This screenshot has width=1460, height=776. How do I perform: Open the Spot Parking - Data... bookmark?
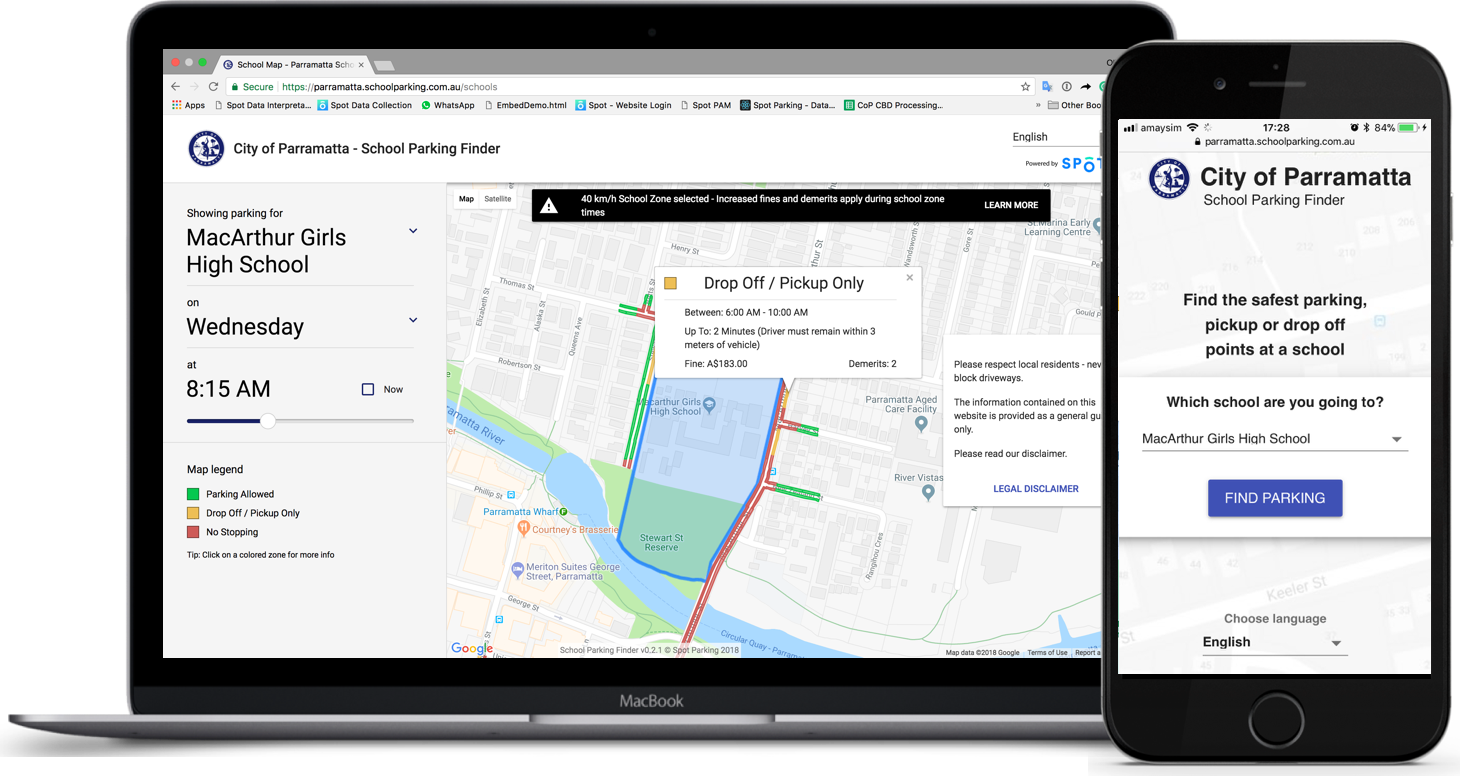[788, 105]
